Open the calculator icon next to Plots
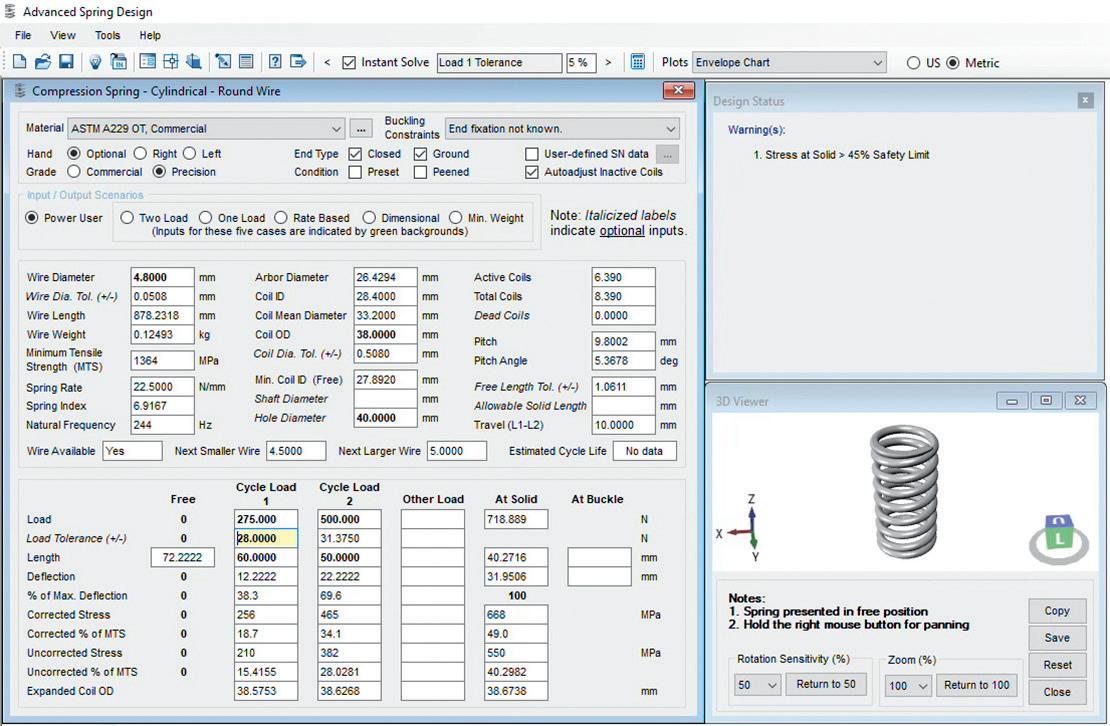The image size is (1110, 726). (637, 62)
